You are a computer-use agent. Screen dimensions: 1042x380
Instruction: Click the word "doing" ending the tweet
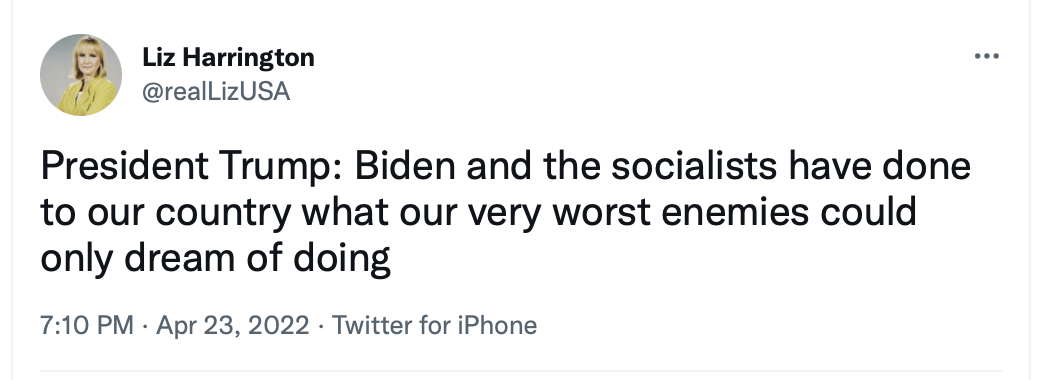pyautogui.click(x=342, y=260)
